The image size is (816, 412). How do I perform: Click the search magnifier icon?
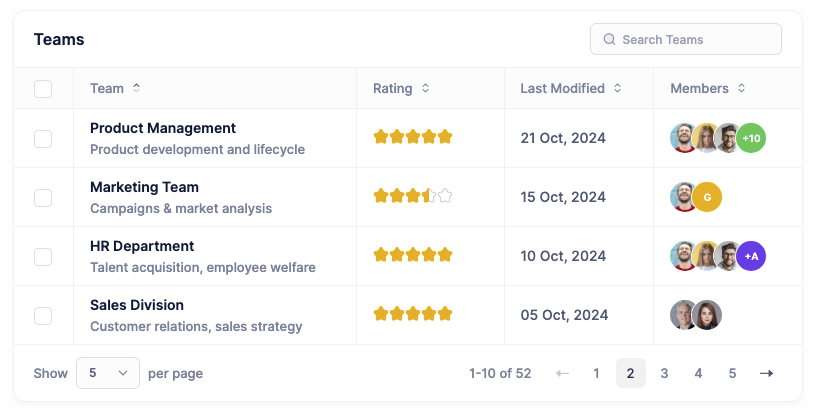[x=608, y=40]
